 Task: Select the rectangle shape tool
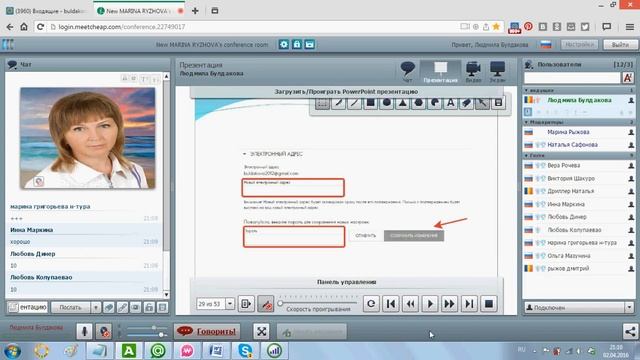click(370, 103)
